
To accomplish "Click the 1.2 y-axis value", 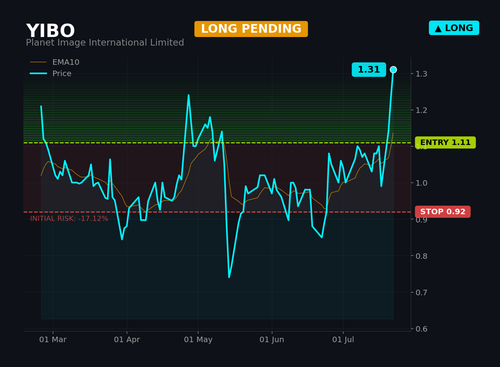I will [421, 110].
